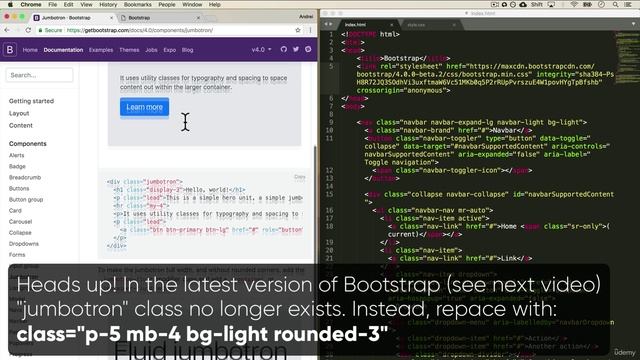This screenshot has height=360, width=640.
Task: Go to Button group in the sidebar
Action: tap(26, 199)
